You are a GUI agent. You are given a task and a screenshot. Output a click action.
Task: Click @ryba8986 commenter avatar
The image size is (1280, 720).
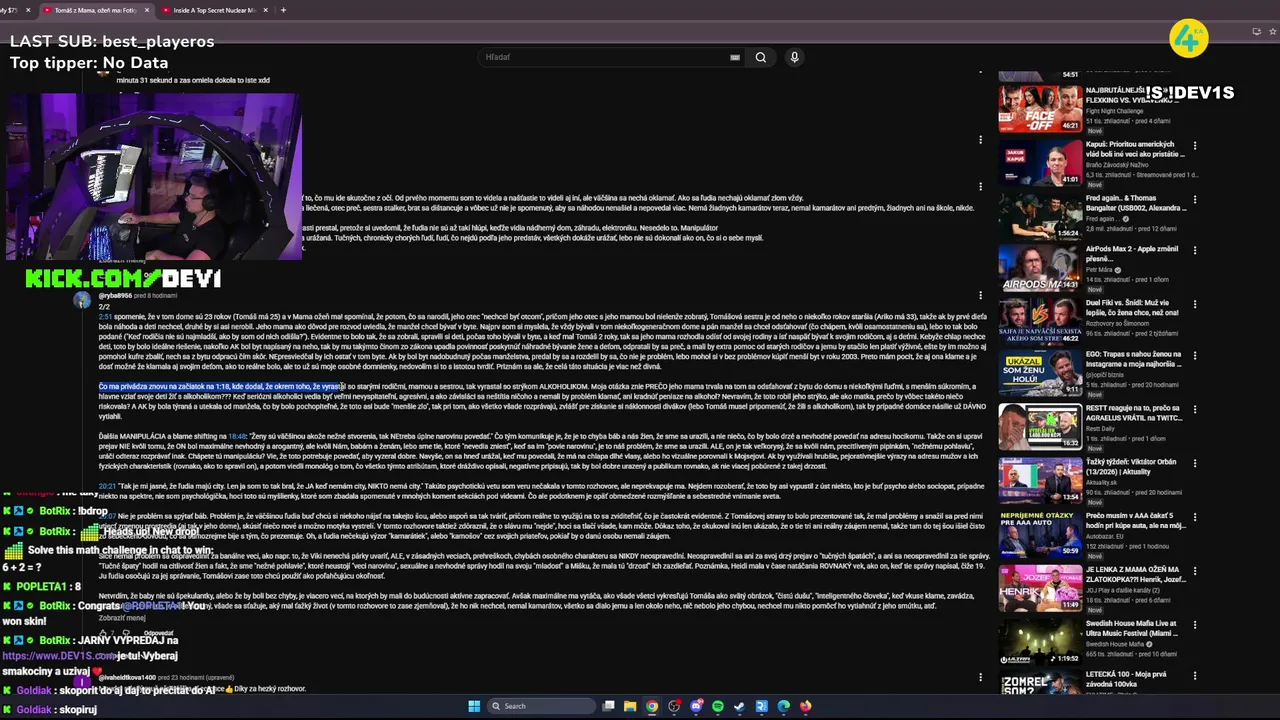[82, 299]
